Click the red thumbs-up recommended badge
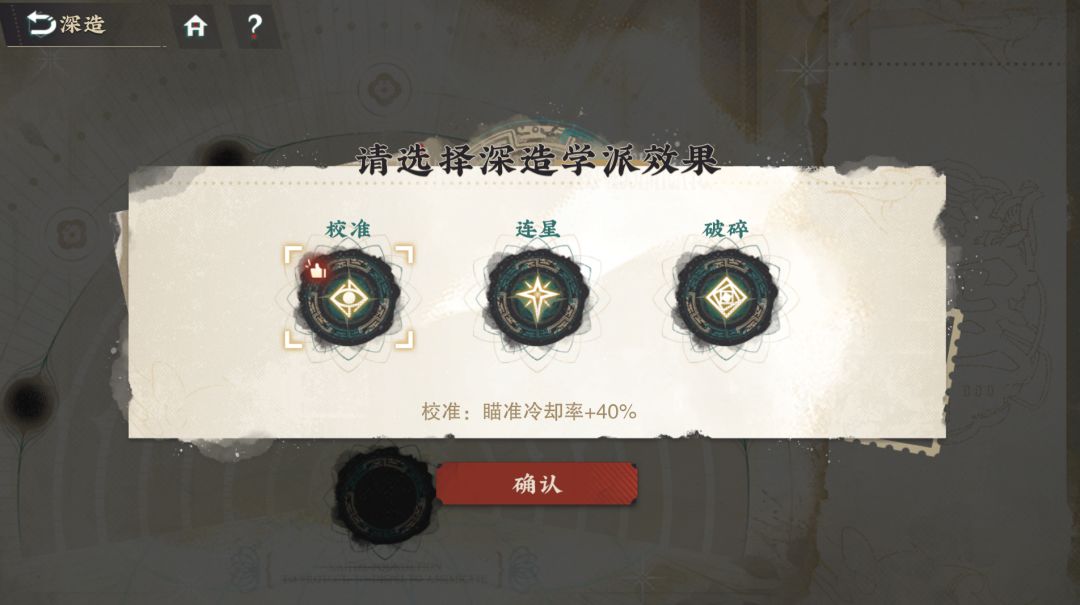This screenshot has height=605, width=1080. pos(315,269)
